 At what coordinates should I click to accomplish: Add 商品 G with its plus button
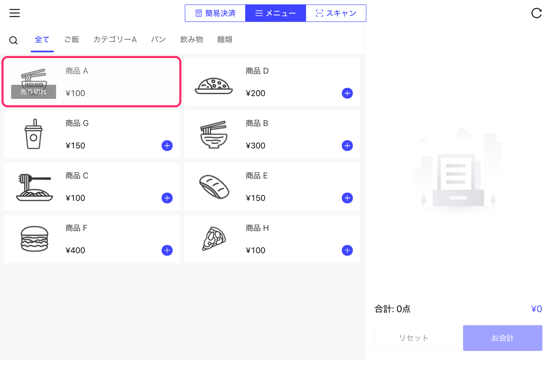[x=167, y=145]
